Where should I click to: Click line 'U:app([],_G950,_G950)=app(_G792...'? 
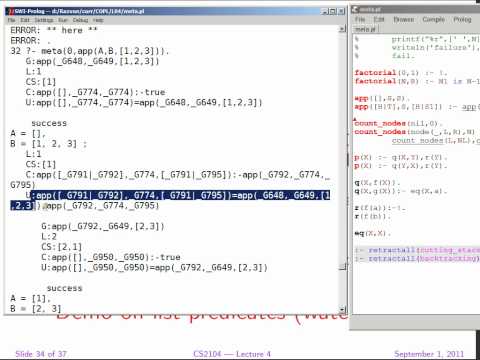(x=154, y=267)
